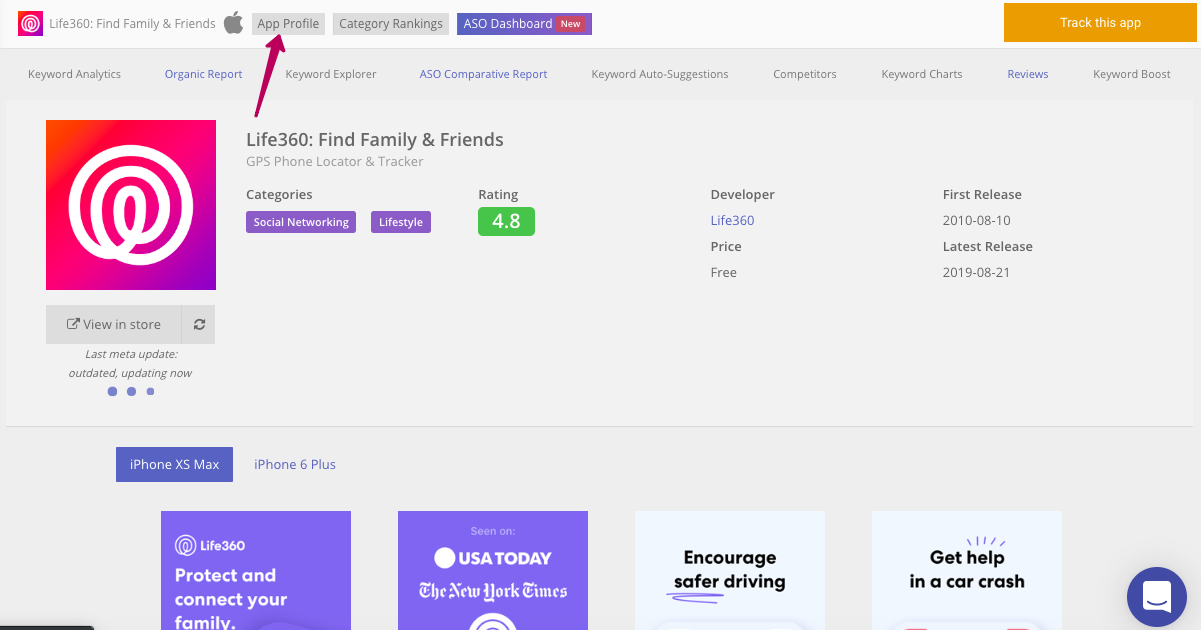Go to Keyword Analytics
This screenshot has width=1201, height=630.
(x=75, y=74)
